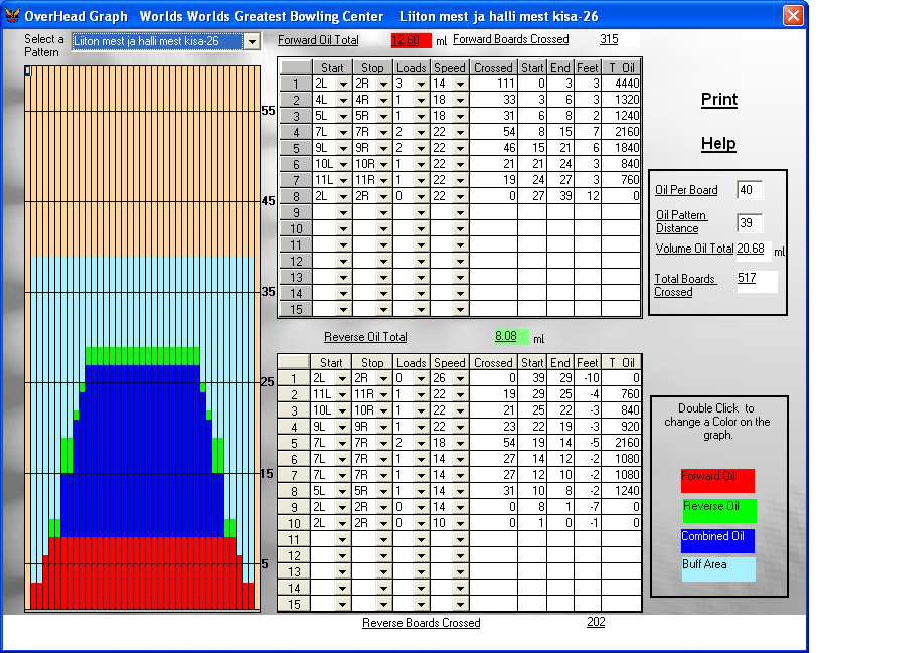Expand reverse row 2 Stop dropdown

(x=384, y=395)
